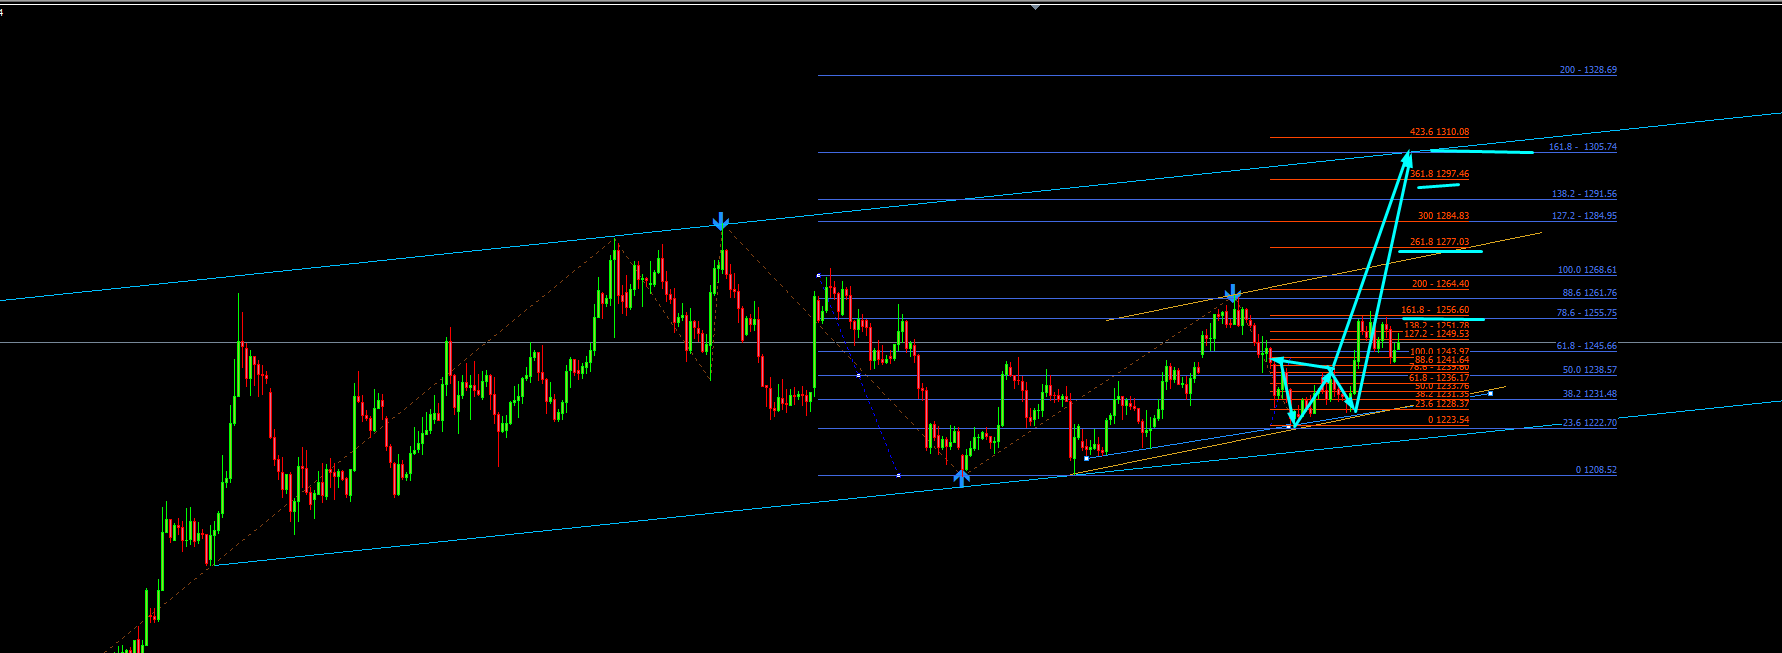Click the 100.0 1243.97 orange level label
This screenshot has height=653, width=1782.
[1440, 352]
